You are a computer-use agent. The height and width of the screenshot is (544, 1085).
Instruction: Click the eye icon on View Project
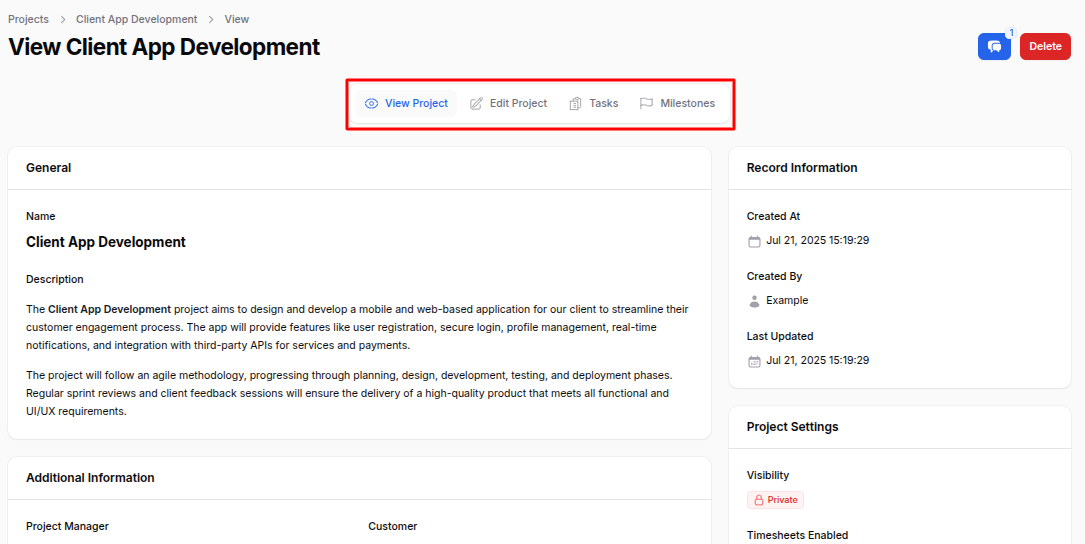371,104
